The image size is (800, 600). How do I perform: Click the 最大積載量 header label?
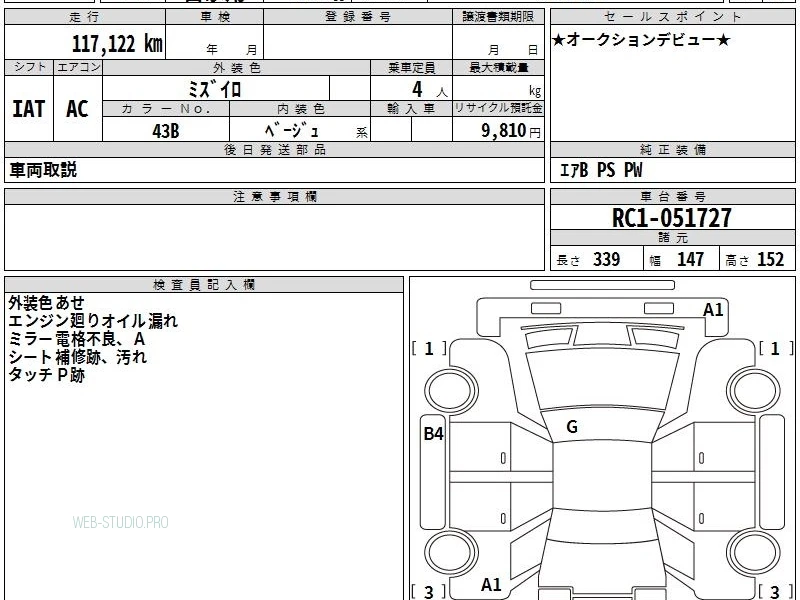tap(498, 68)
